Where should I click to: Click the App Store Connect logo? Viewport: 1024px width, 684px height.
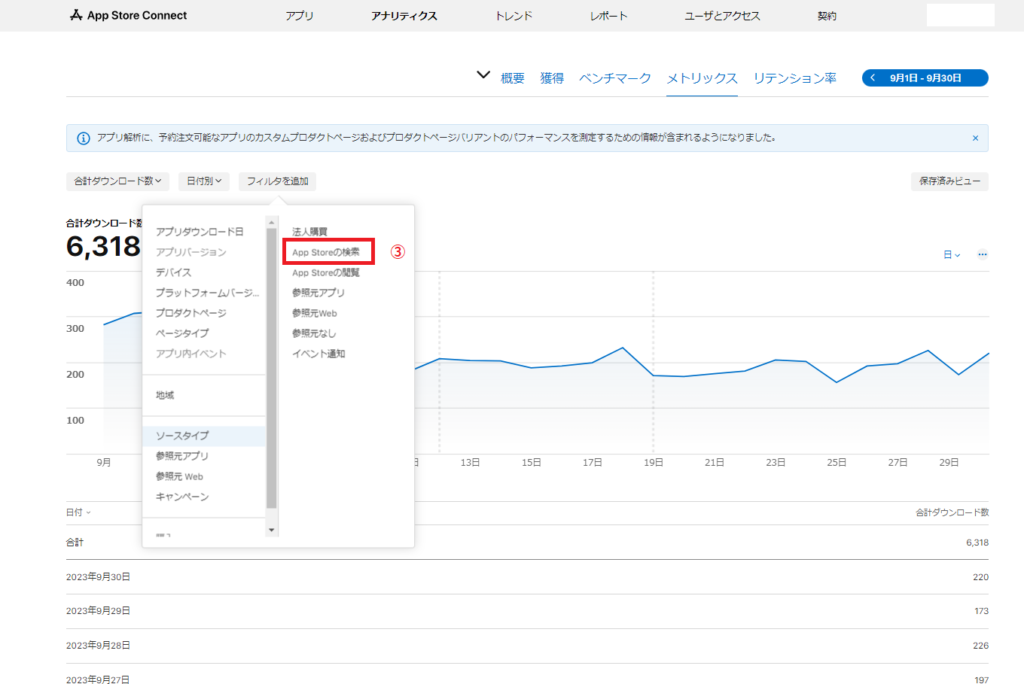point(128,15)
